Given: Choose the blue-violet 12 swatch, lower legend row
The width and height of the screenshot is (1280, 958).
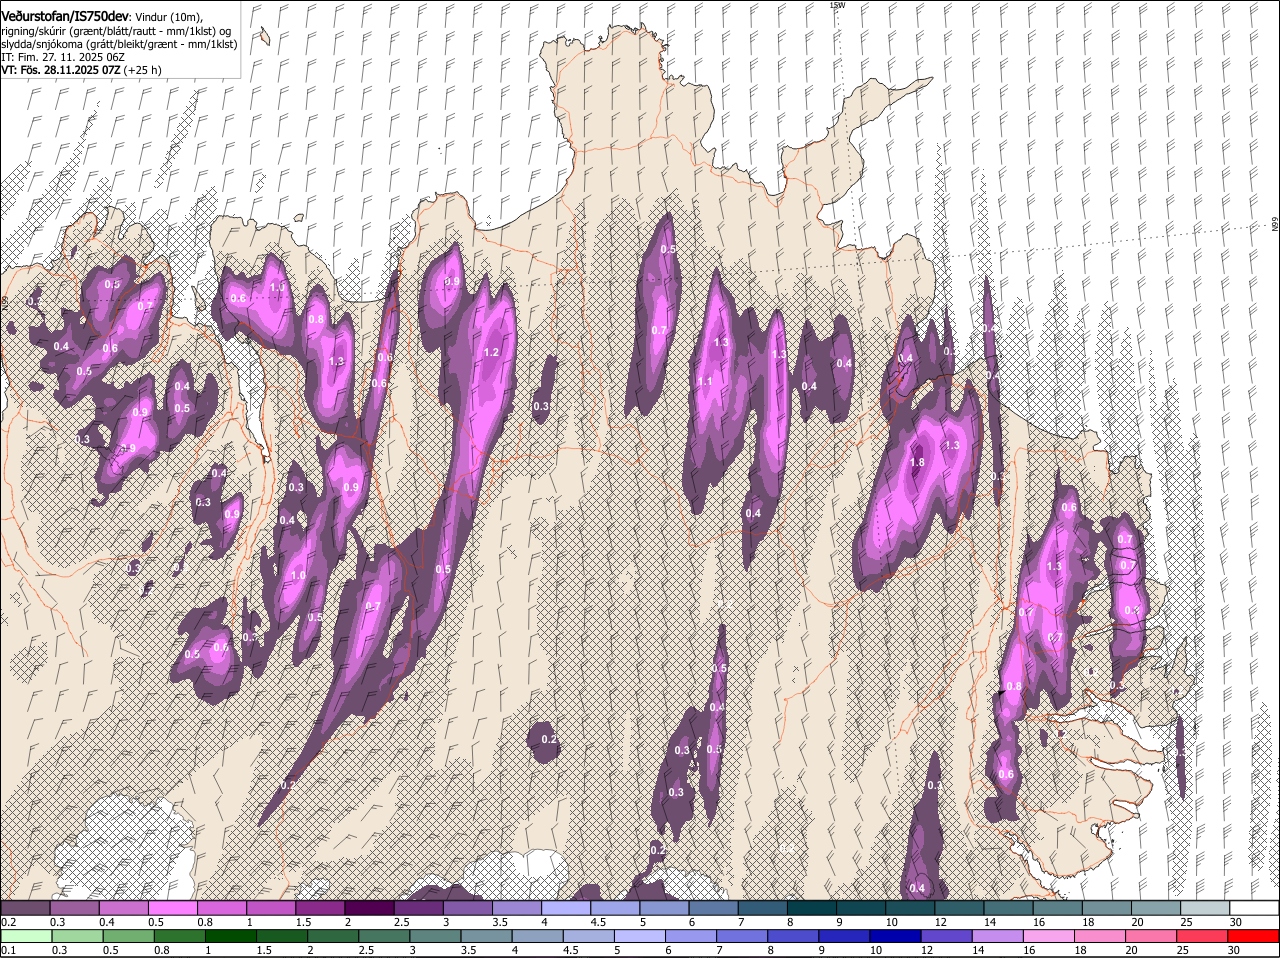Looking at the screenshot, I should point(947,936).
